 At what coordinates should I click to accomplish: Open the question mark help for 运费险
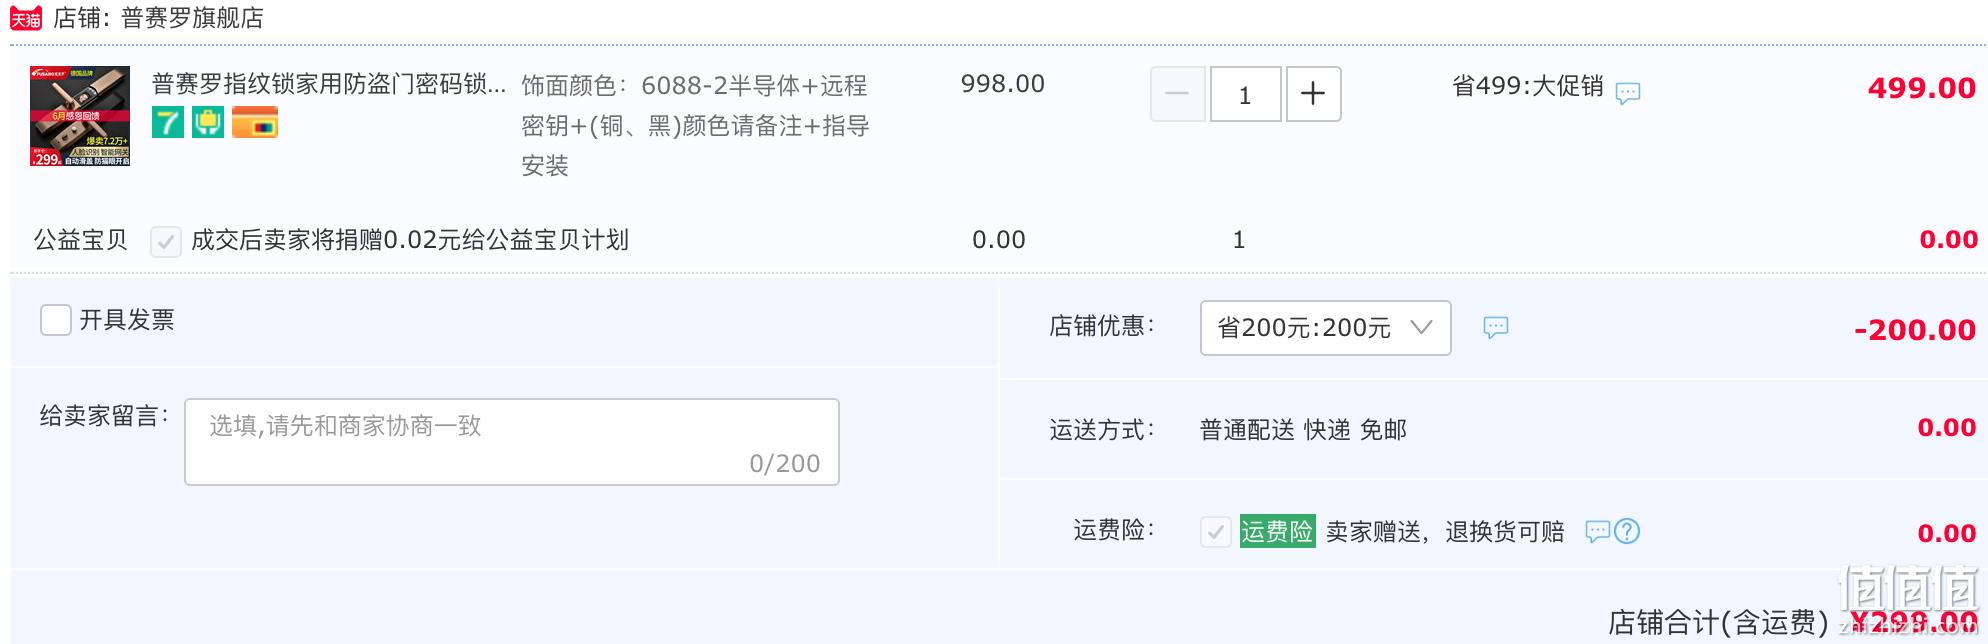1627,531
